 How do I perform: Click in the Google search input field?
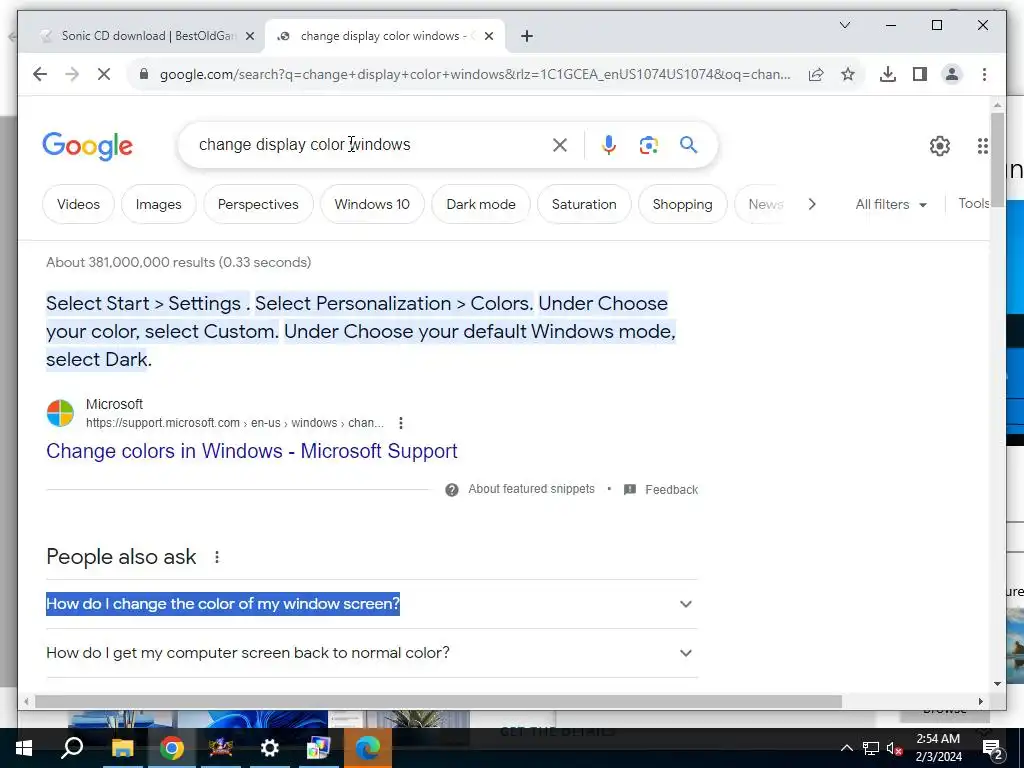369,144
